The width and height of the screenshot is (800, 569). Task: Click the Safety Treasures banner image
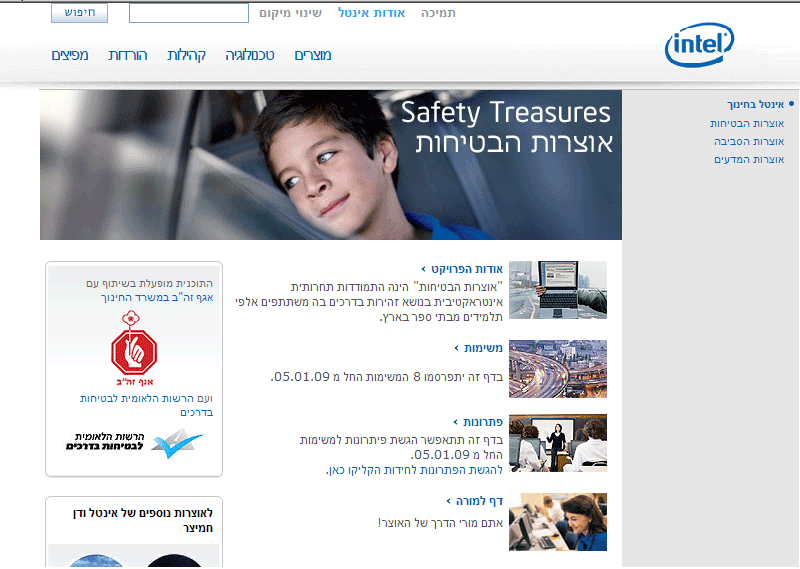[331, 165]
